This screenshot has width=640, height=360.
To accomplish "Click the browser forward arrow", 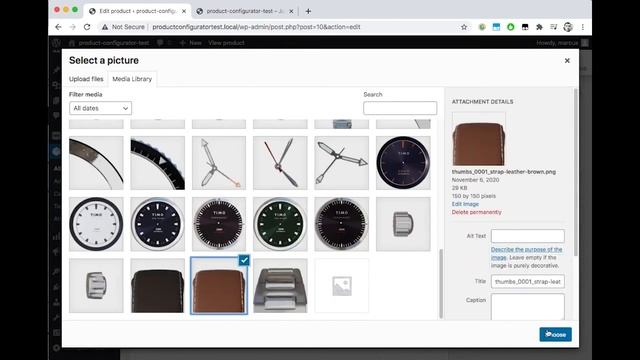I will point(73,27).
